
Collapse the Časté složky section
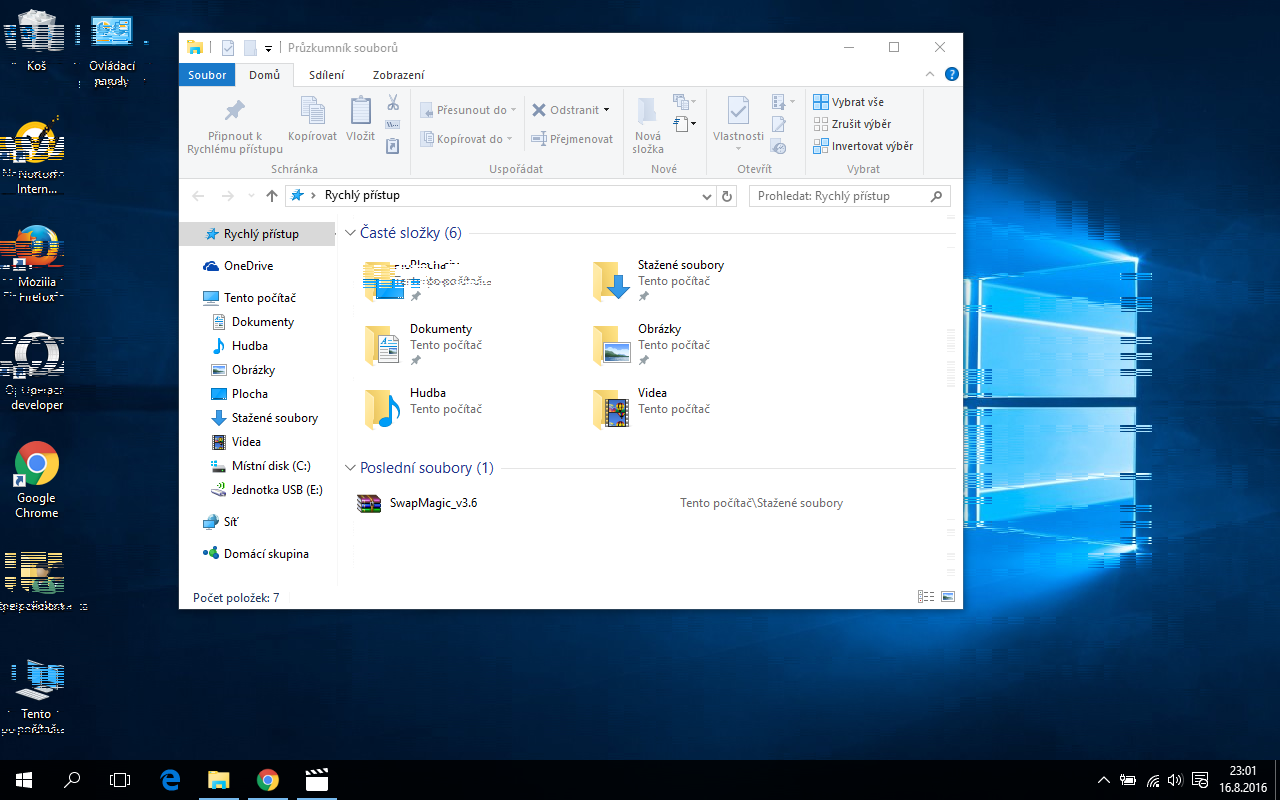(x=350, y=233)
